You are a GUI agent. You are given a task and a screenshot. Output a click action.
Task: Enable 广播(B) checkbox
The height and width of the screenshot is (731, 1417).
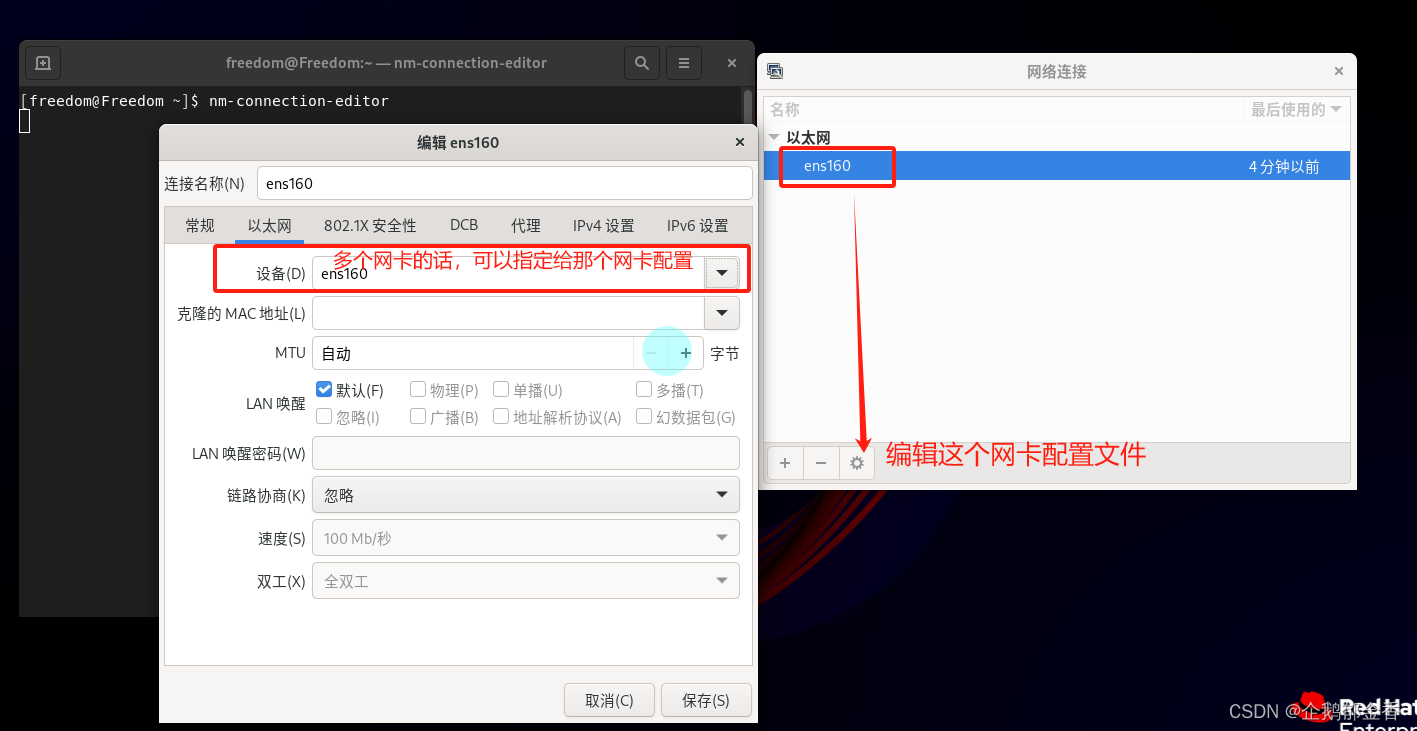tap(418, 416)
